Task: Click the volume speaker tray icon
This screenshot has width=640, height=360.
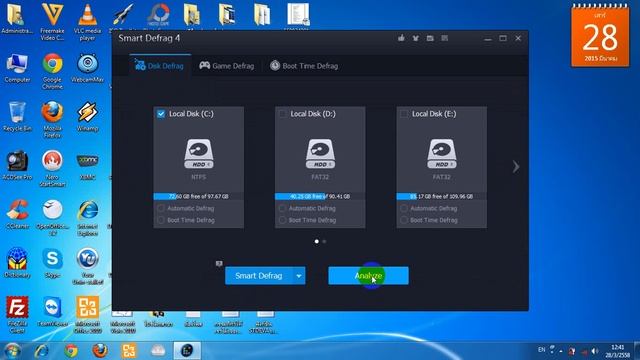Action: tap(594, 351)
